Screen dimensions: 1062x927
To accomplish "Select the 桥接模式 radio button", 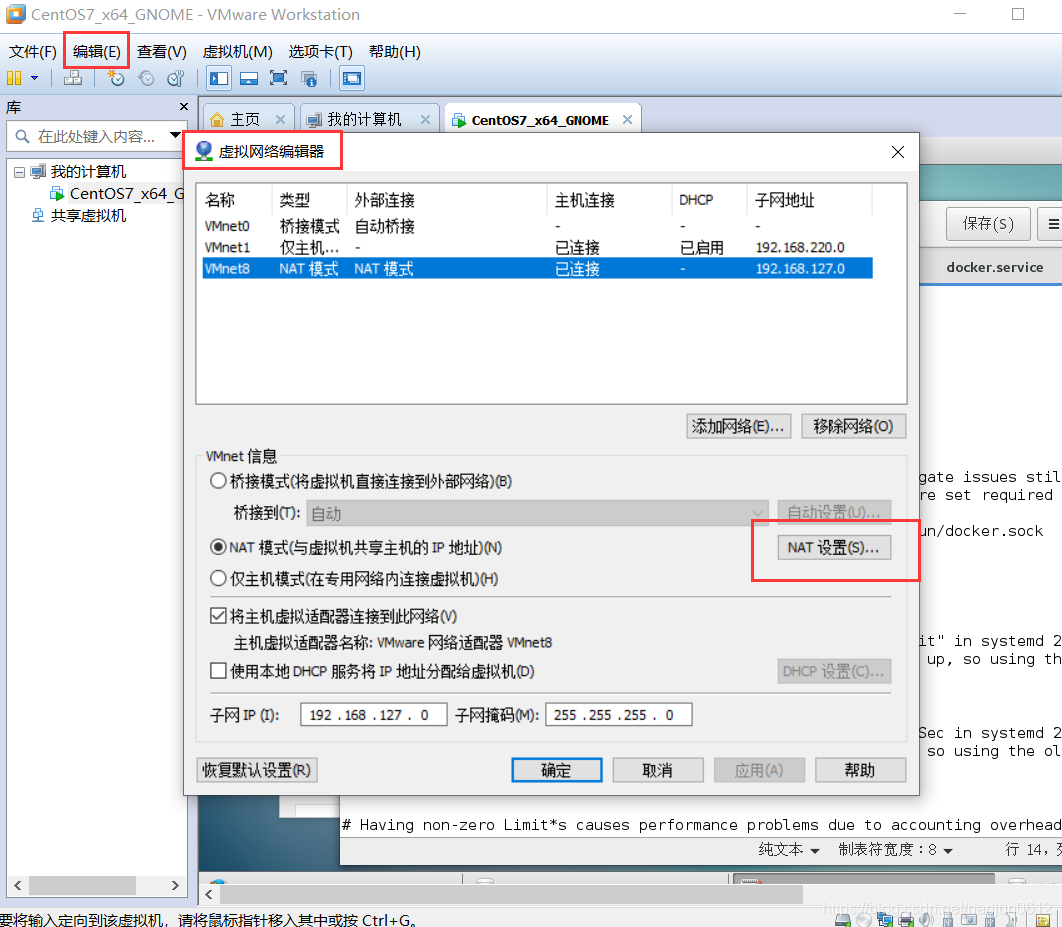I will pos(218,481).
